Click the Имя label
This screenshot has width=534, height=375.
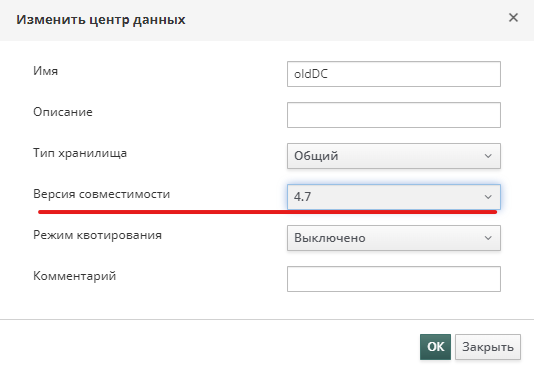[46, 71]
